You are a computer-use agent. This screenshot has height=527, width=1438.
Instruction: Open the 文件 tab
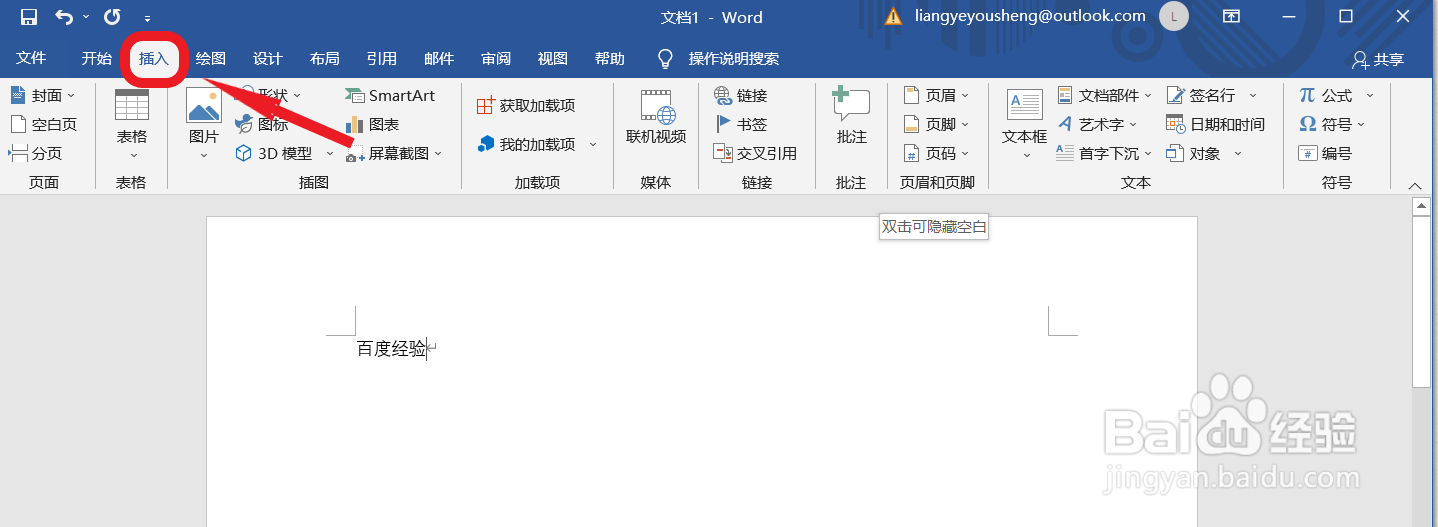point(31,59)
